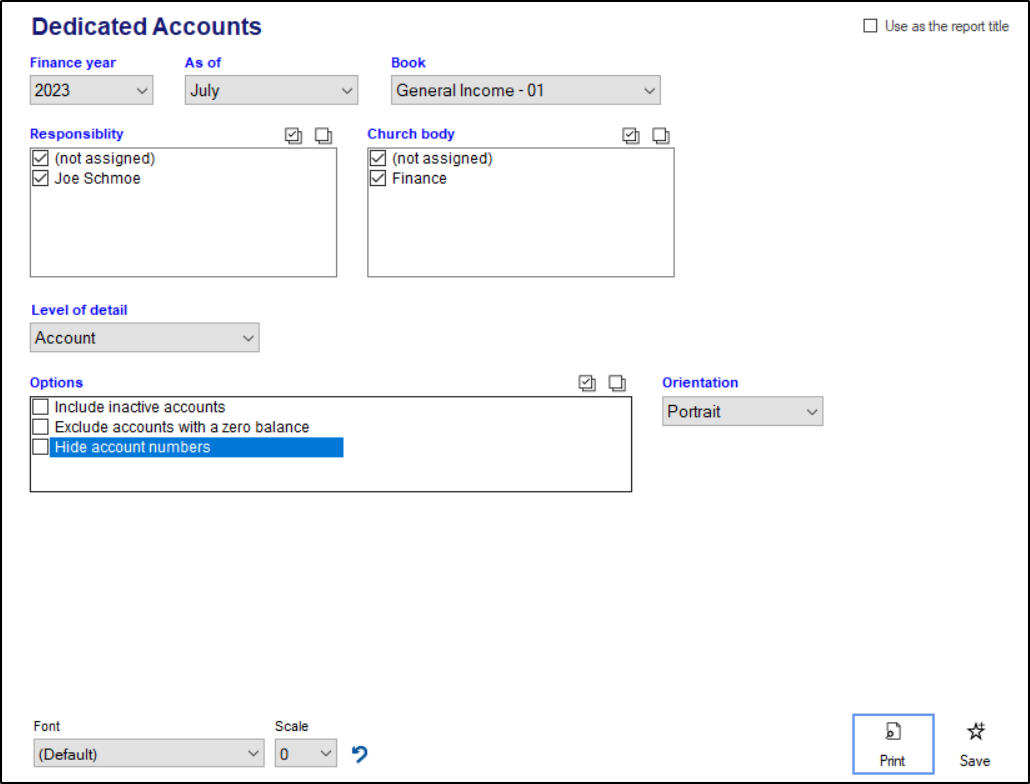Screen dimensions: 1030x784
Task: Uncheck Joe Schmoe responsibility
Action: (x=40, y=179)
